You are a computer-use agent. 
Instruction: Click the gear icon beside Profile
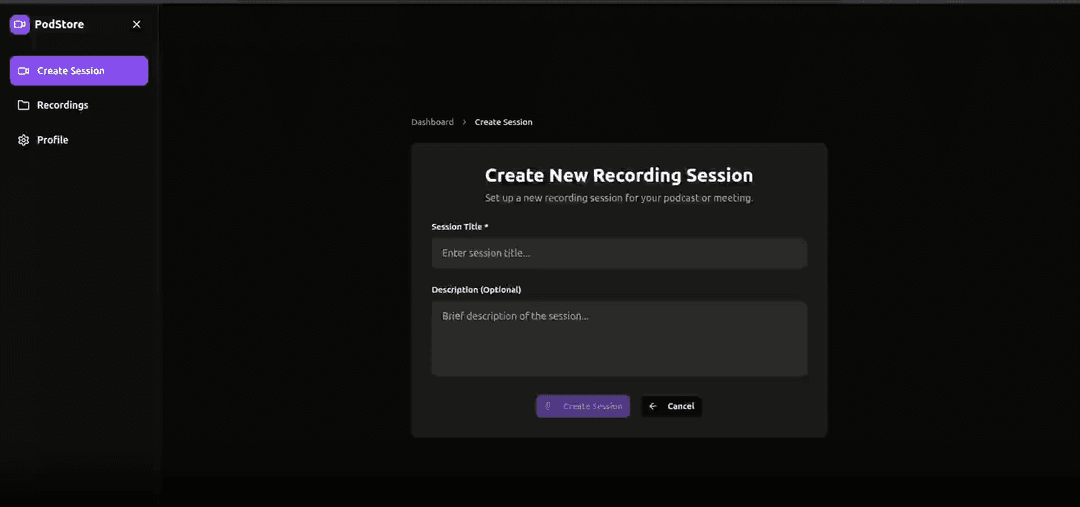point(23,140)
